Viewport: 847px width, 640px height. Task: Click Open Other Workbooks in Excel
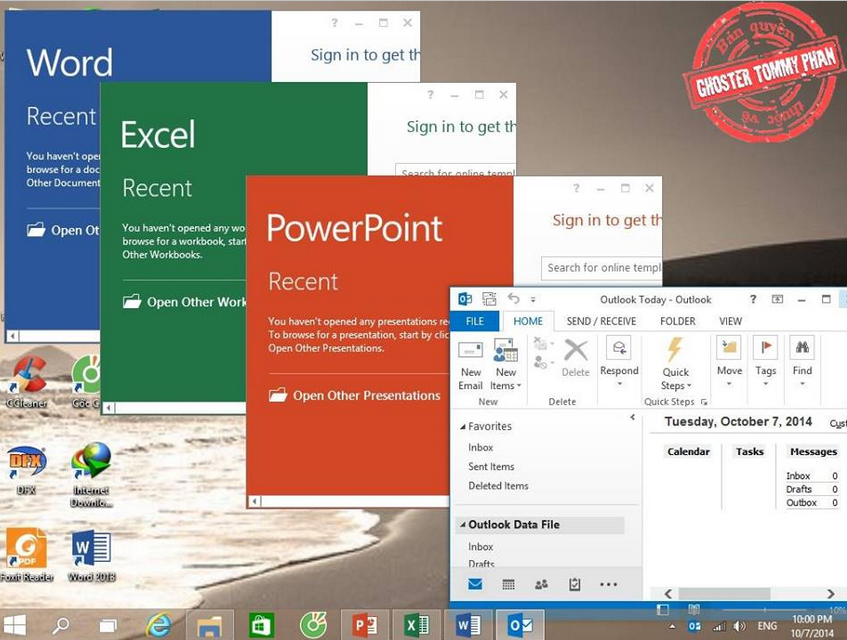tap(184, 302)
